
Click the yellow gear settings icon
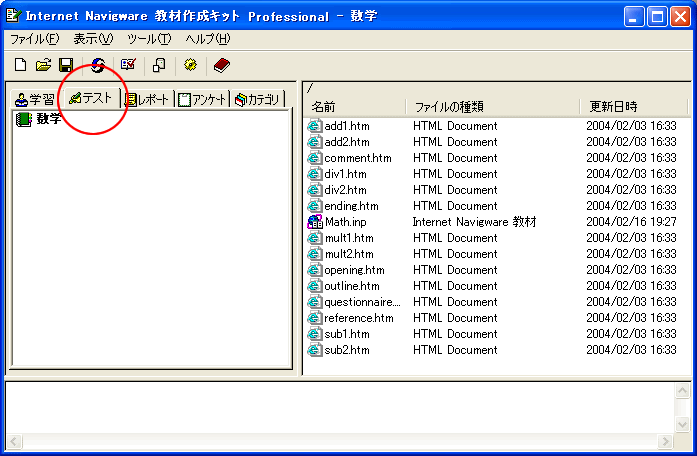[x=190, y=65]
